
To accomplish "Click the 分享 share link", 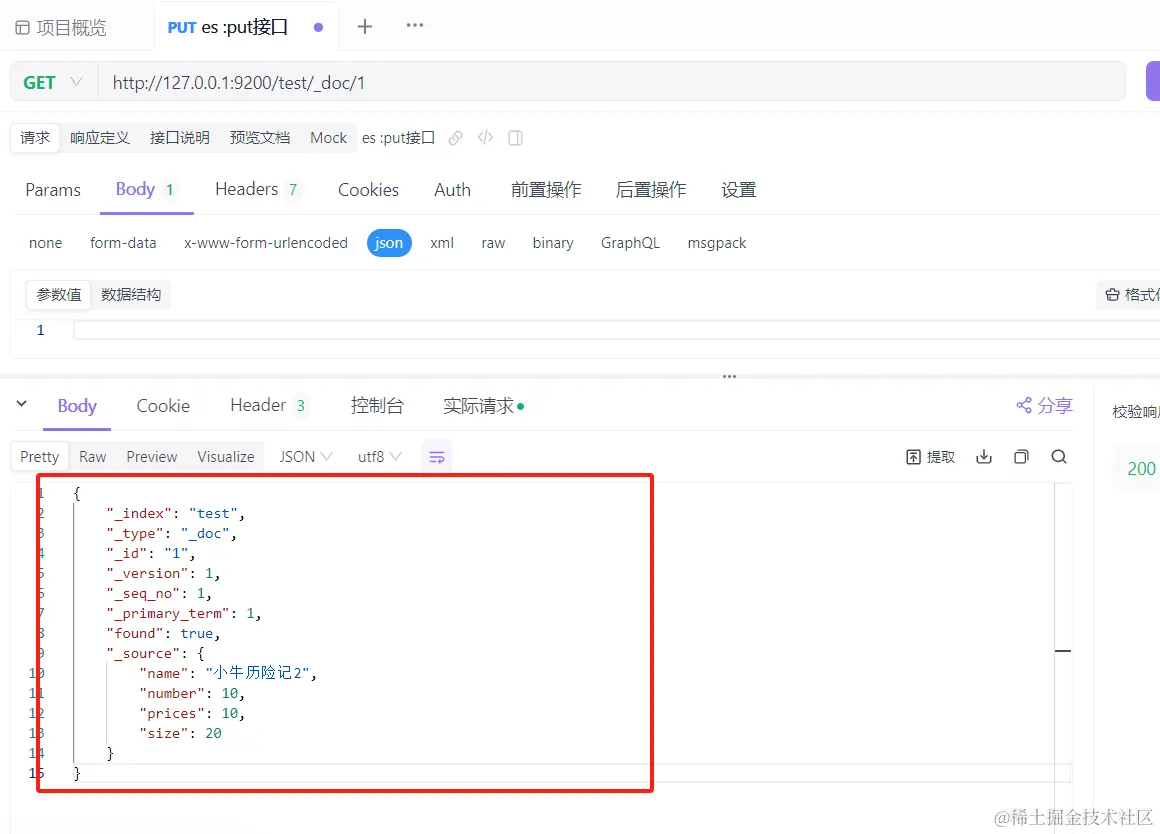I will click(x=1044, y=406).
